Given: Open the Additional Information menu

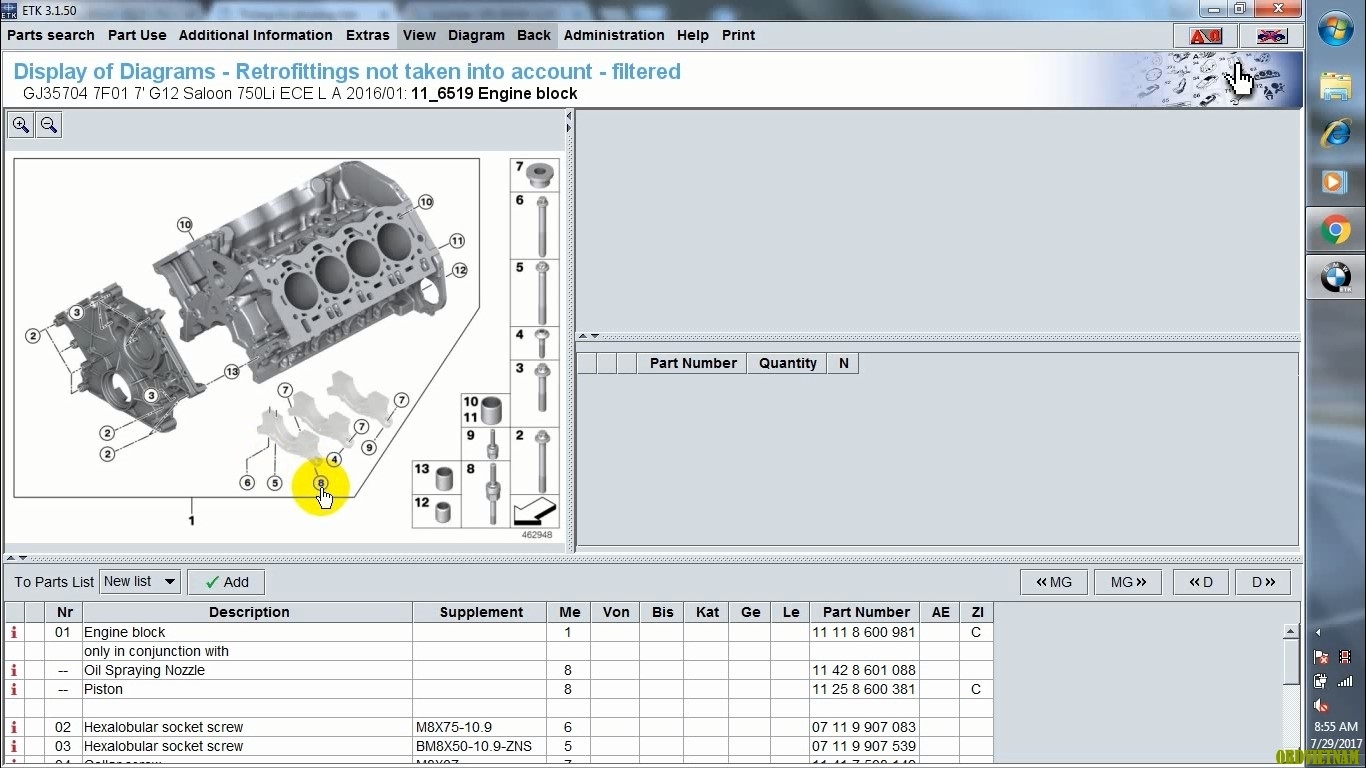Looking at the screenshot, I should 256,35.
